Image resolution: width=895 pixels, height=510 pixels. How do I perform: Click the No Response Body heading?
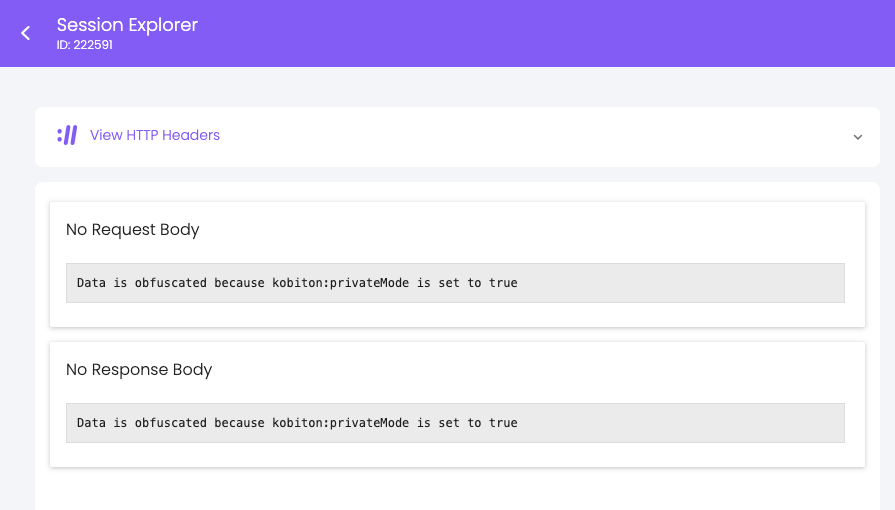(x=139, y=370)
